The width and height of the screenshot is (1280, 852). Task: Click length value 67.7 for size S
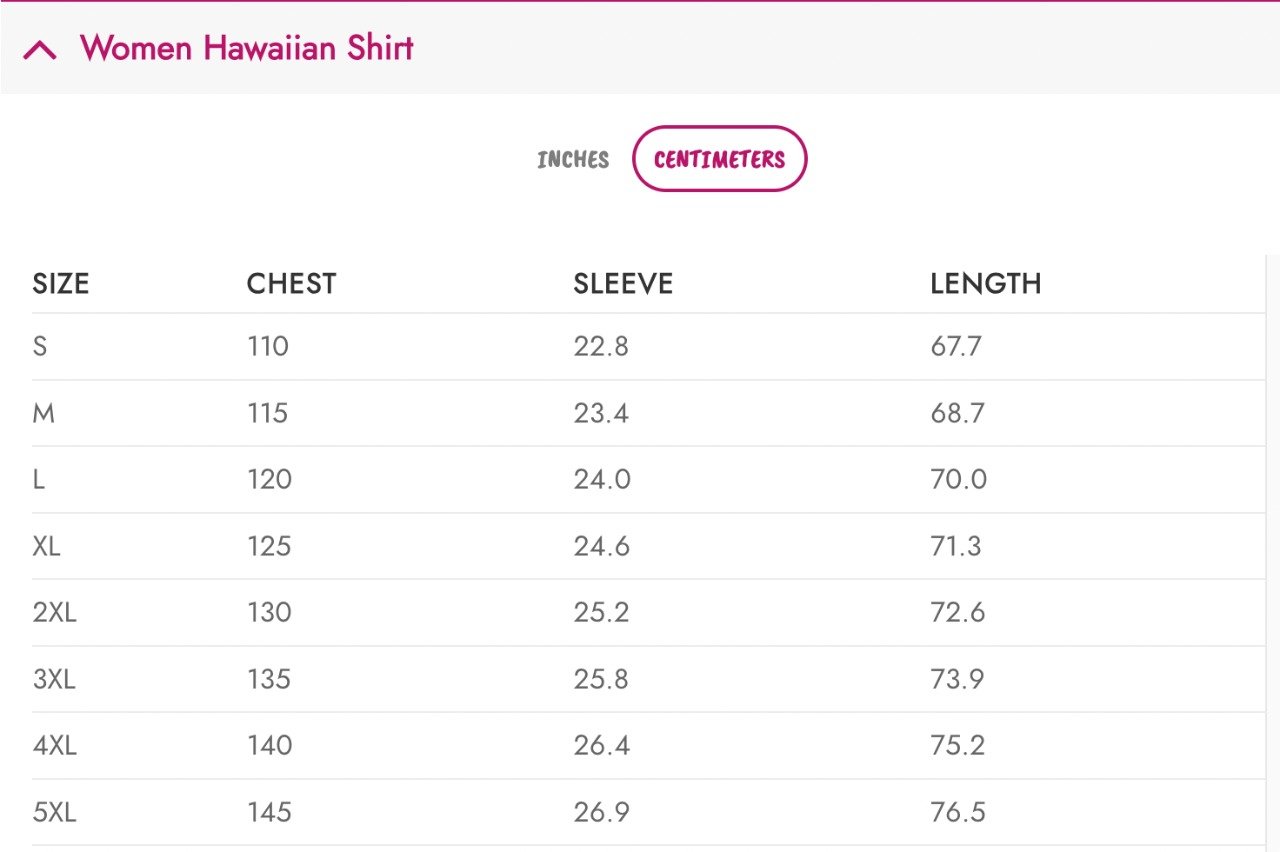(956, 346)
